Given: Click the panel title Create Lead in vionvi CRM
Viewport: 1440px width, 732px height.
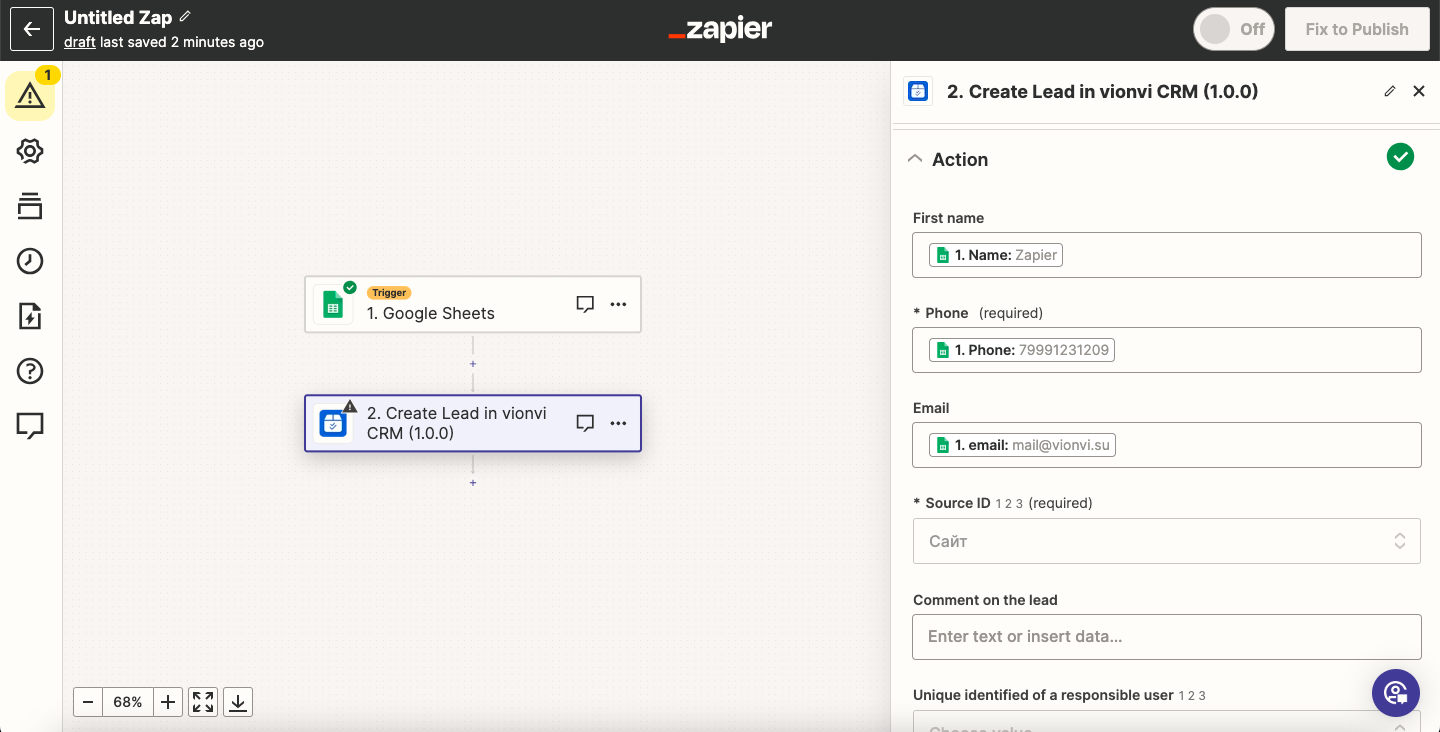Looking at the screenshot, I should point(1102,91).
